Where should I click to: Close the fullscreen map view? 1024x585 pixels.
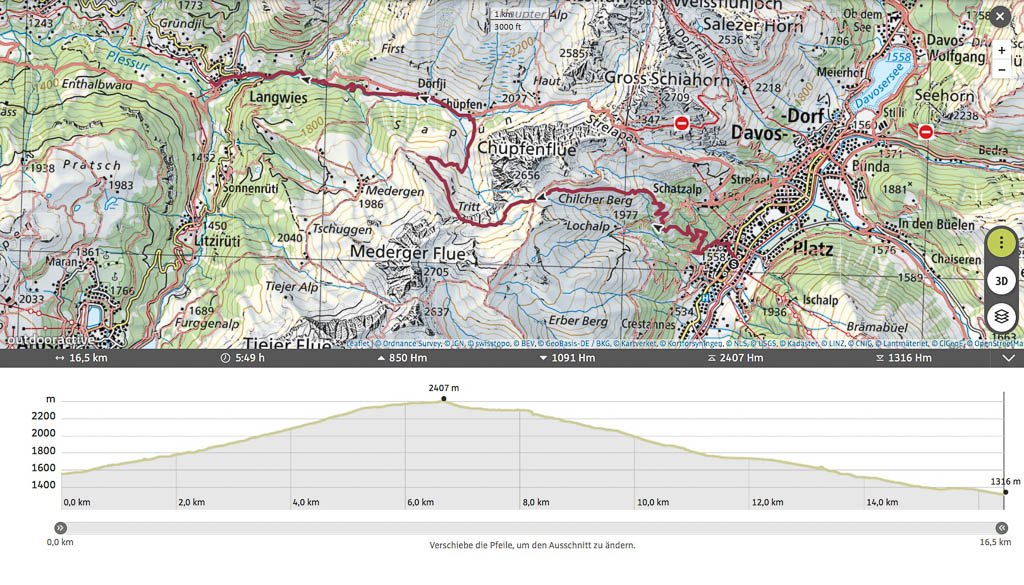(999, 17)
